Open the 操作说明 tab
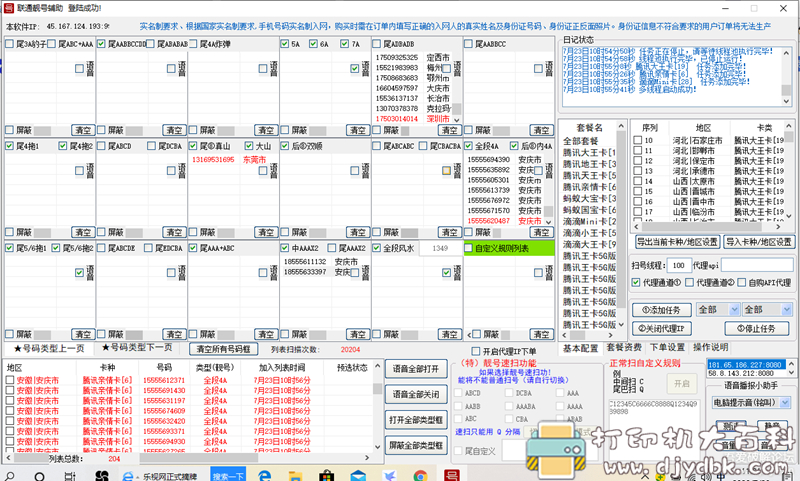Viewport: 800px width, 481px height. 711,347
